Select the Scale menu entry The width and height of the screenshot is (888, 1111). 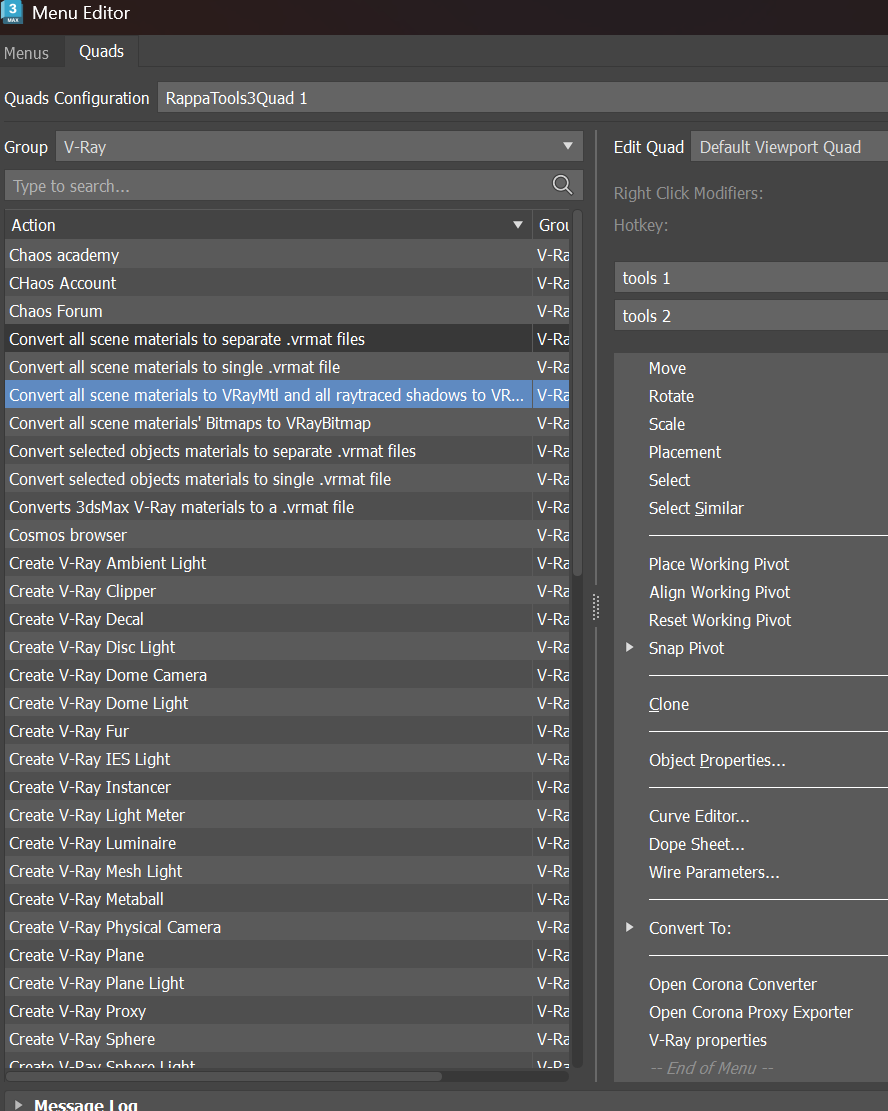click(x=667, y=424)
